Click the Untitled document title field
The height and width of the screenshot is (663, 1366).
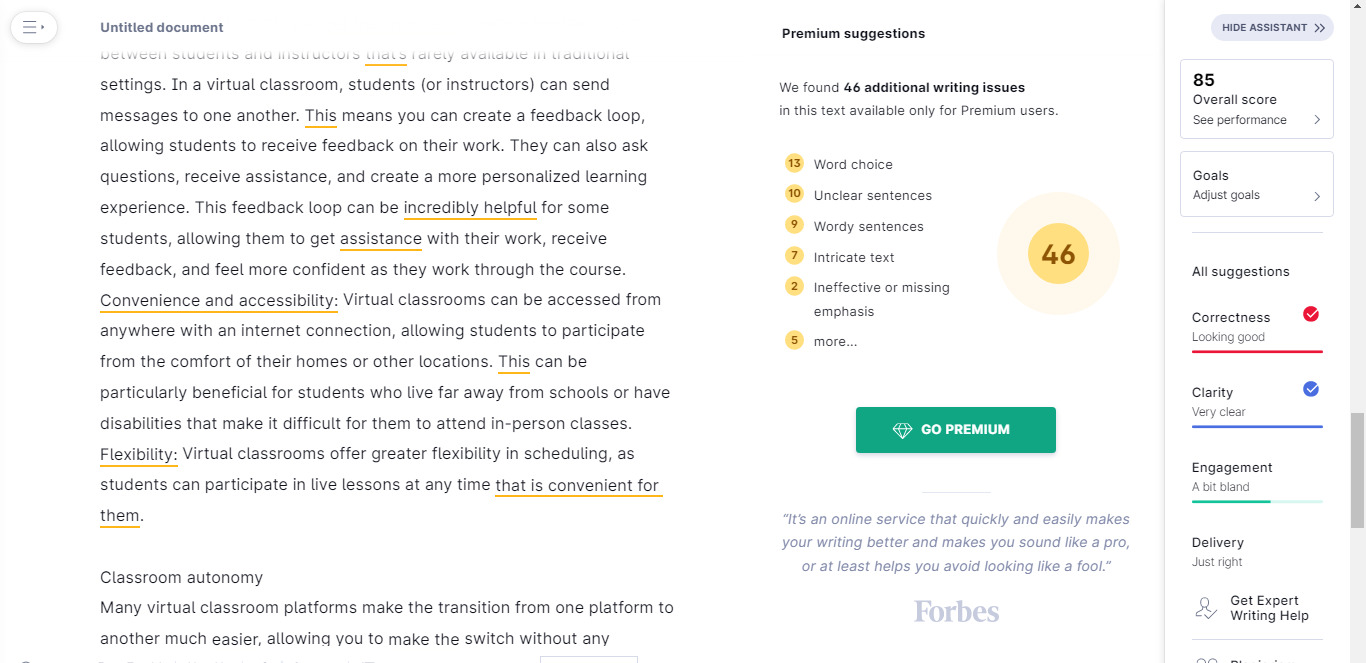162,27
